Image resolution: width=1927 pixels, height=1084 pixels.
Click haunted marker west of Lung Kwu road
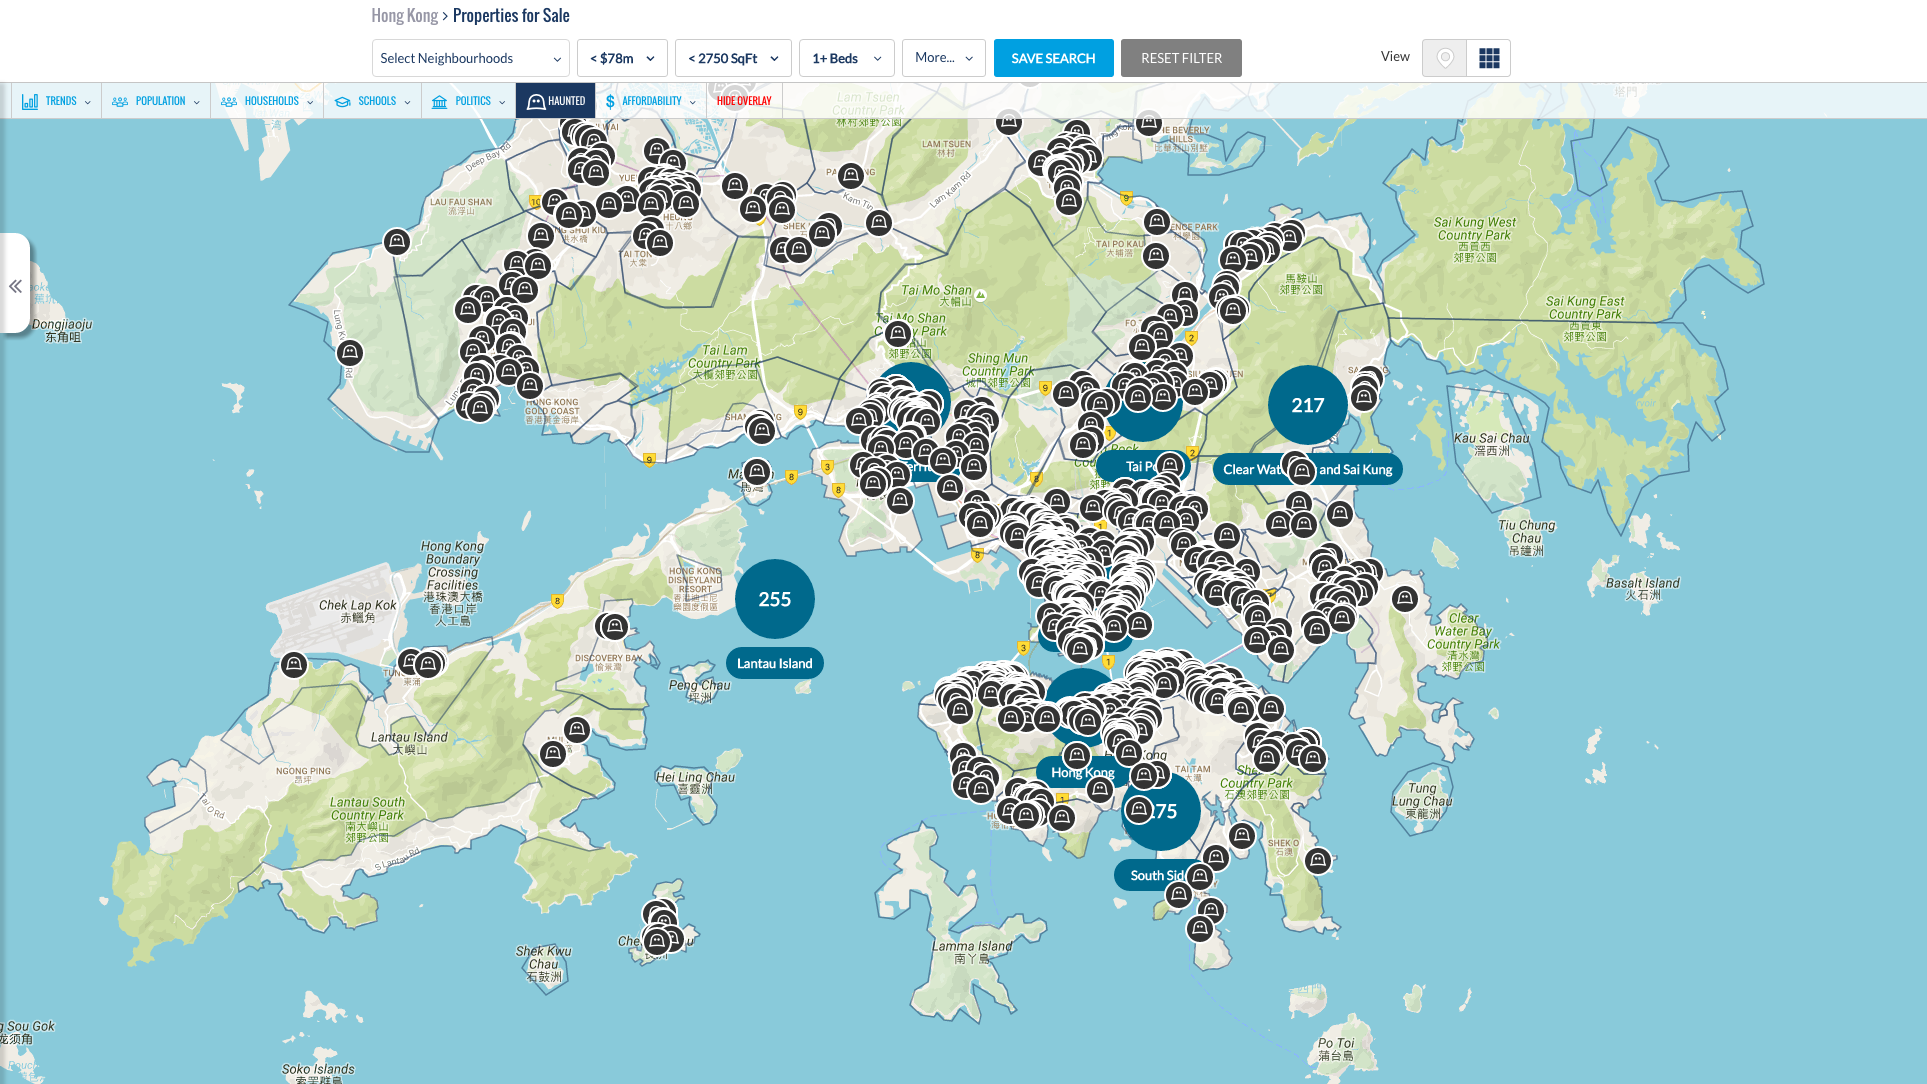pos(350,352)
